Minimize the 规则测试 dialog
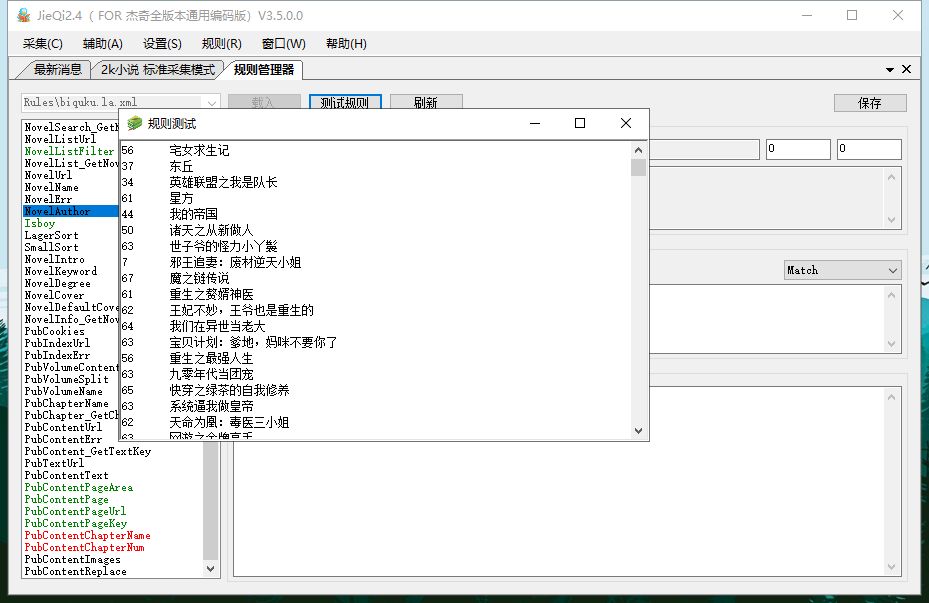This screenshot has width=929, height=603. tap(535, 123)
